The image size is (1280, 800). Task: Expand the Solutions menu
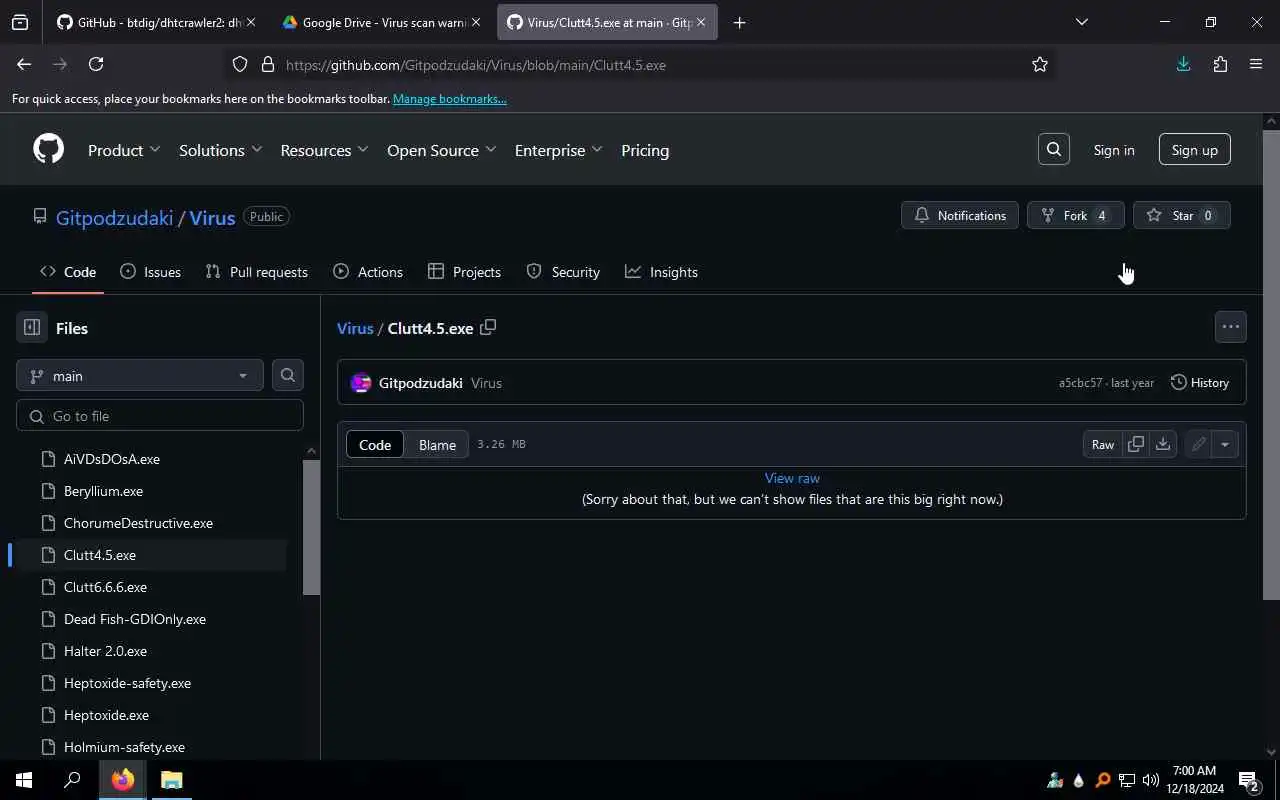coord(221,150)
